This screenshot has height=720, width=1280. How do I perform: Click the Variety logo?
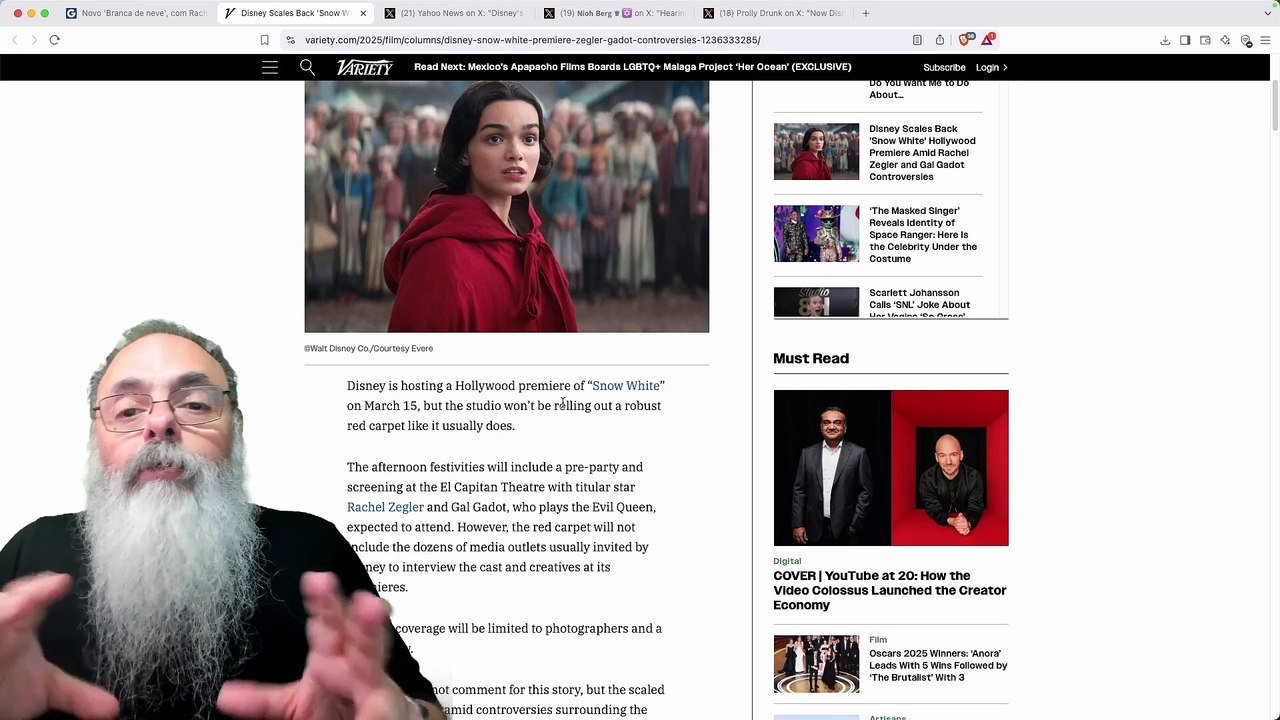pyautogui.click(x=364, y=67)
